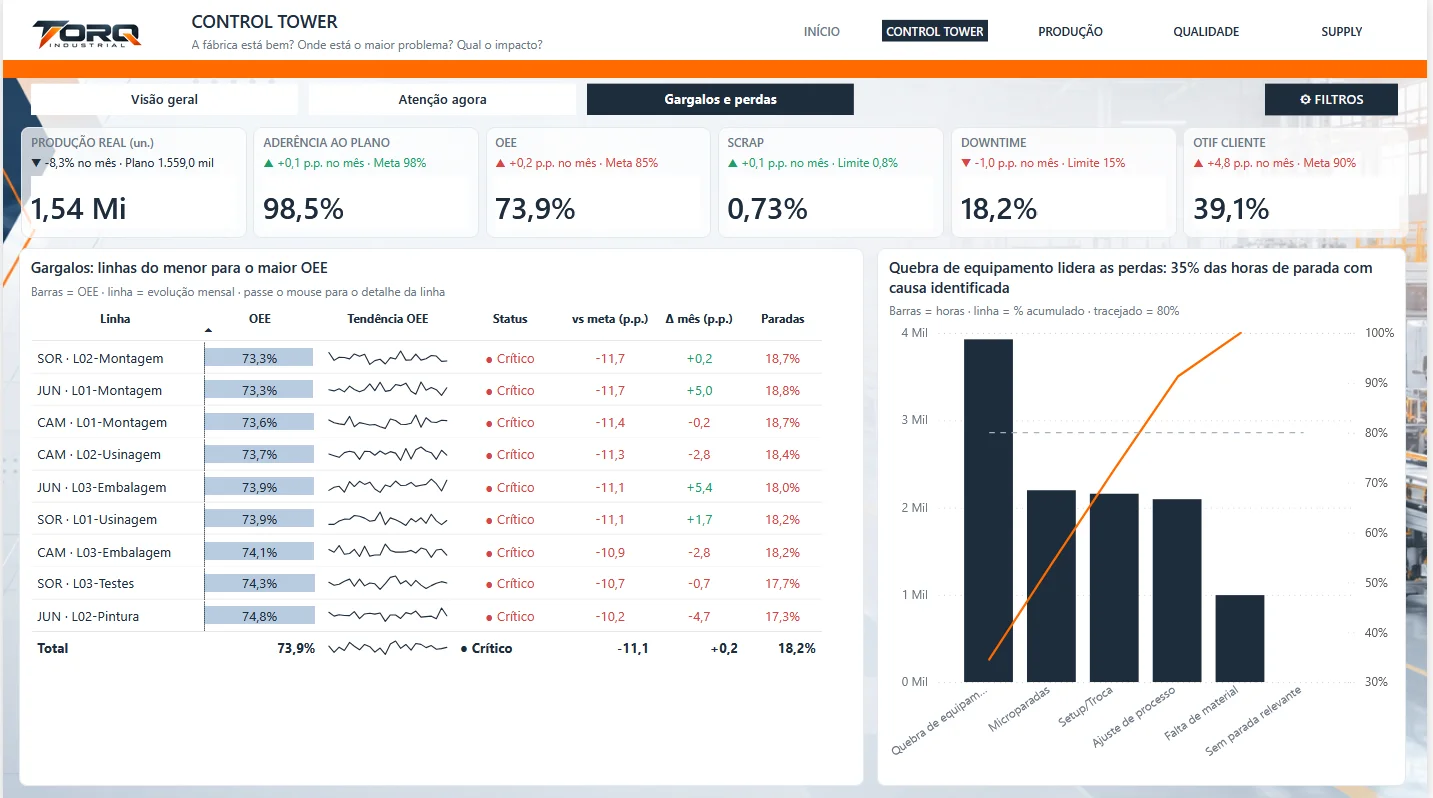
Task: Switch to the Visão geral tab
Action: [165, 99]
